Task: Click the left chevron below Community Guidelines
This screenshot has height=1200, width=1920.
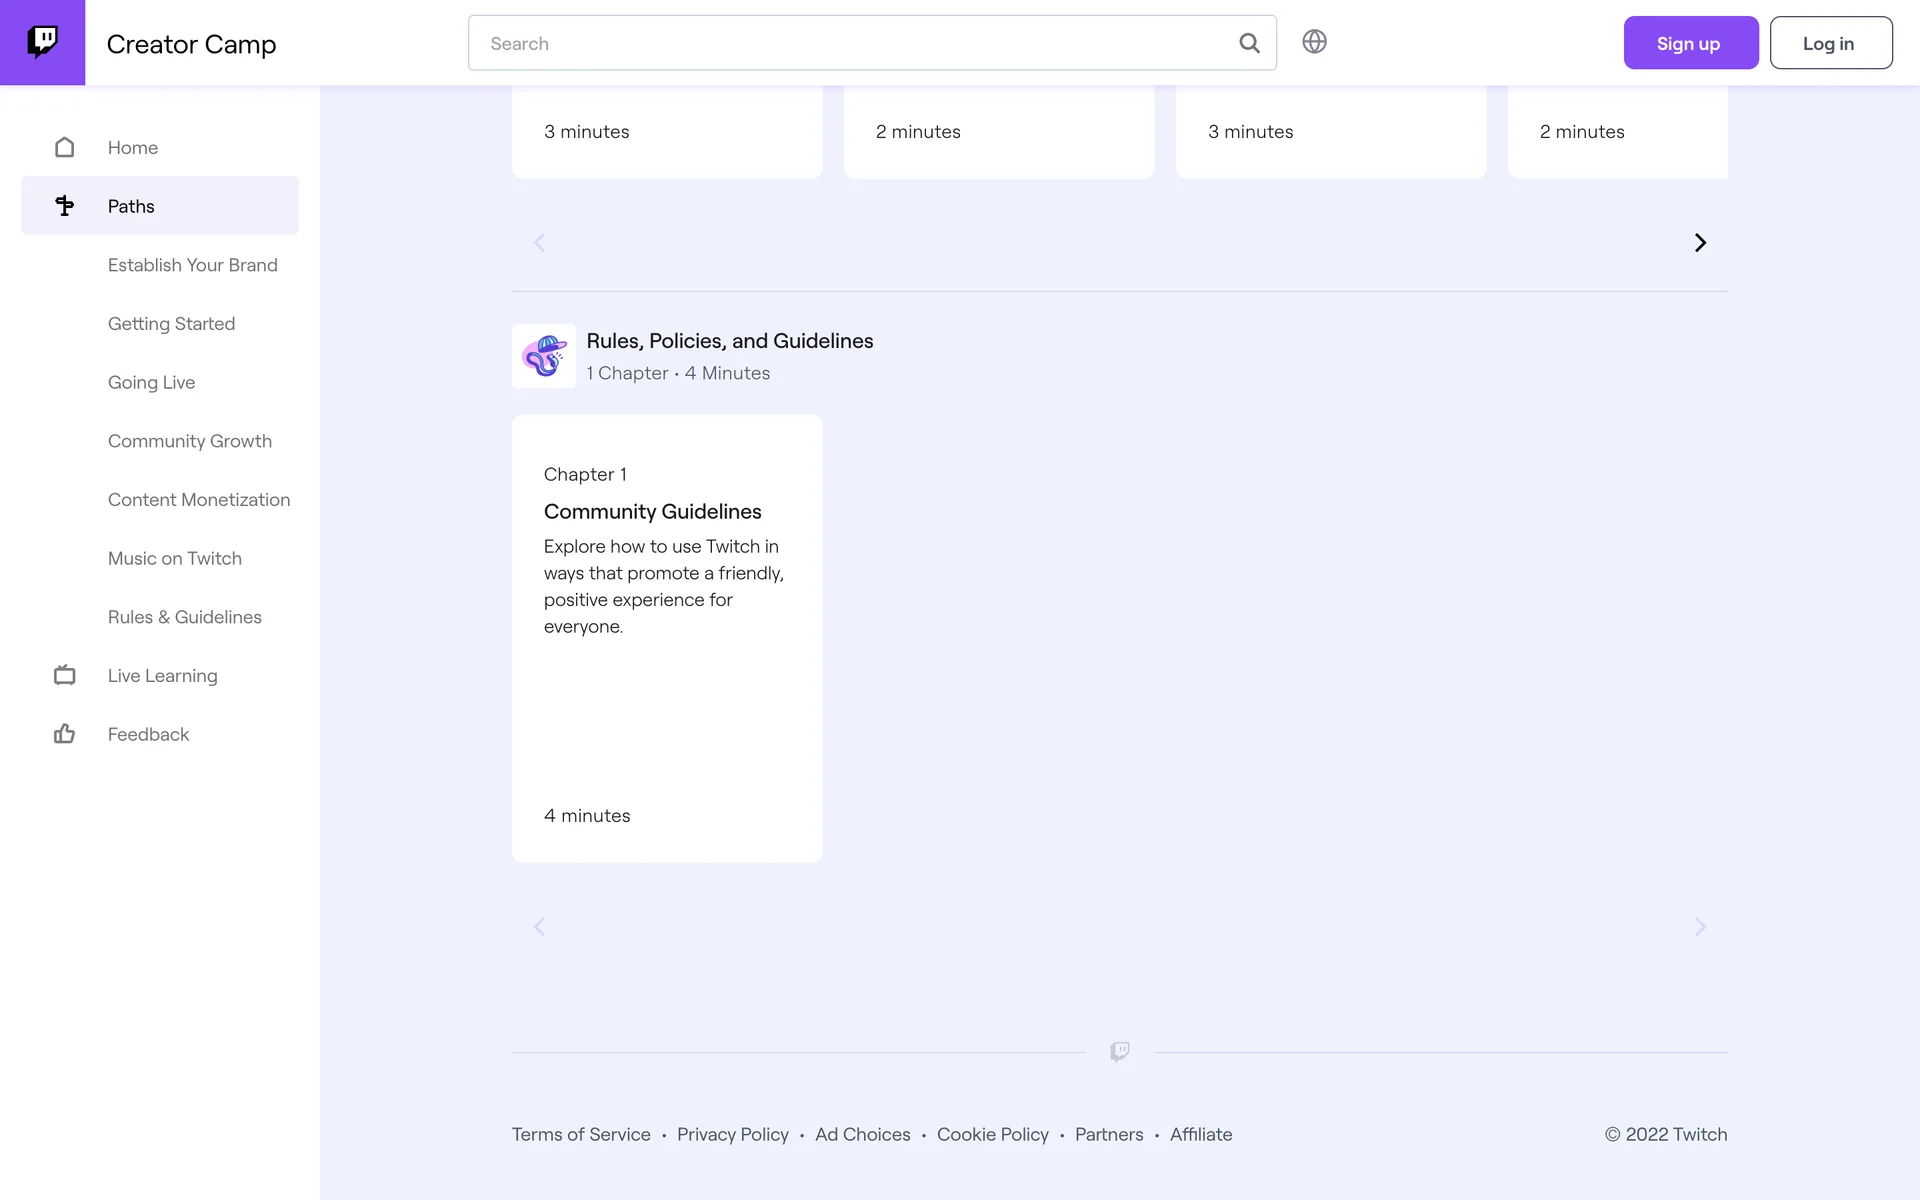Action: (539, 927)
